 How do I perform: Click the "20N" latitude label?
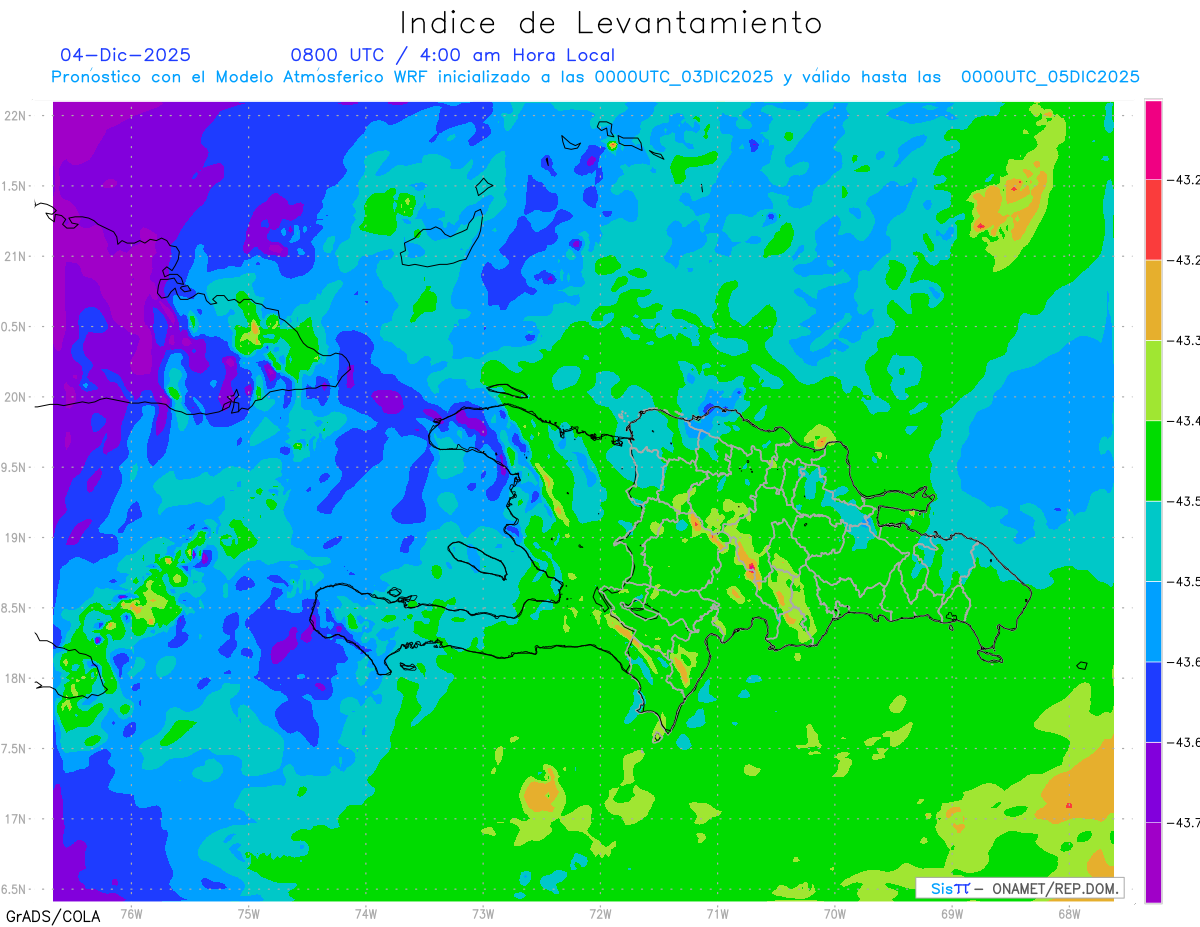point(17,397)
